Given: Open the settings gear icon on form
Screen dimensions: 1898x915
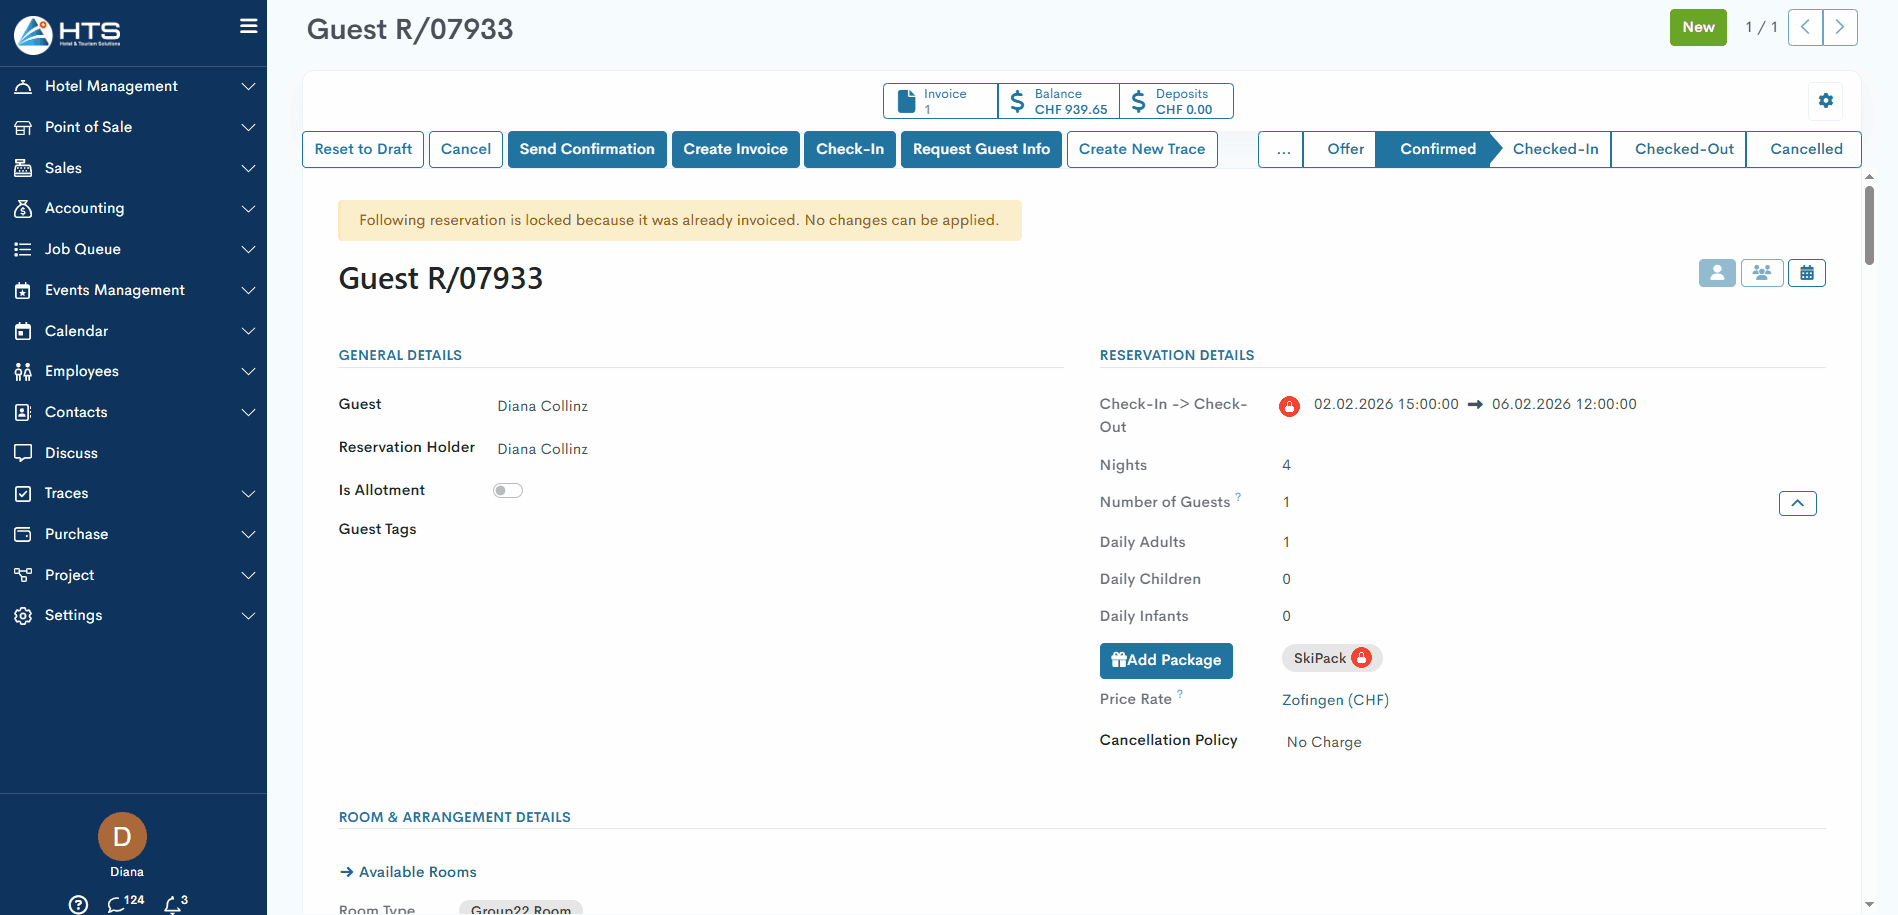Looking at the screenshot, I should [x=1825, y=100].
